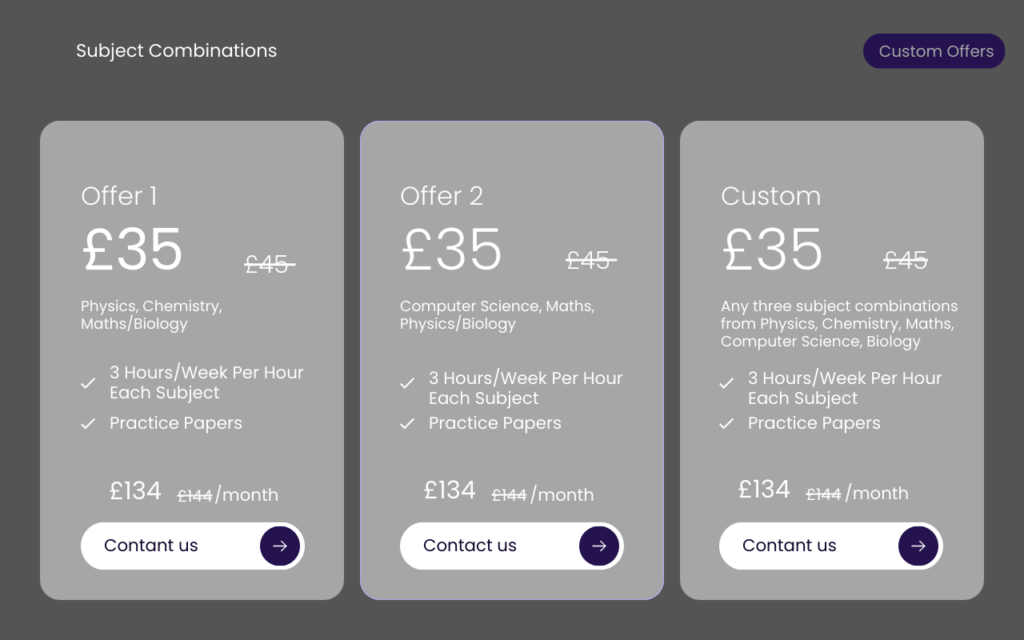Select the Offer 1 card title
Screen dimensions: 1024x640
(119, 196)
